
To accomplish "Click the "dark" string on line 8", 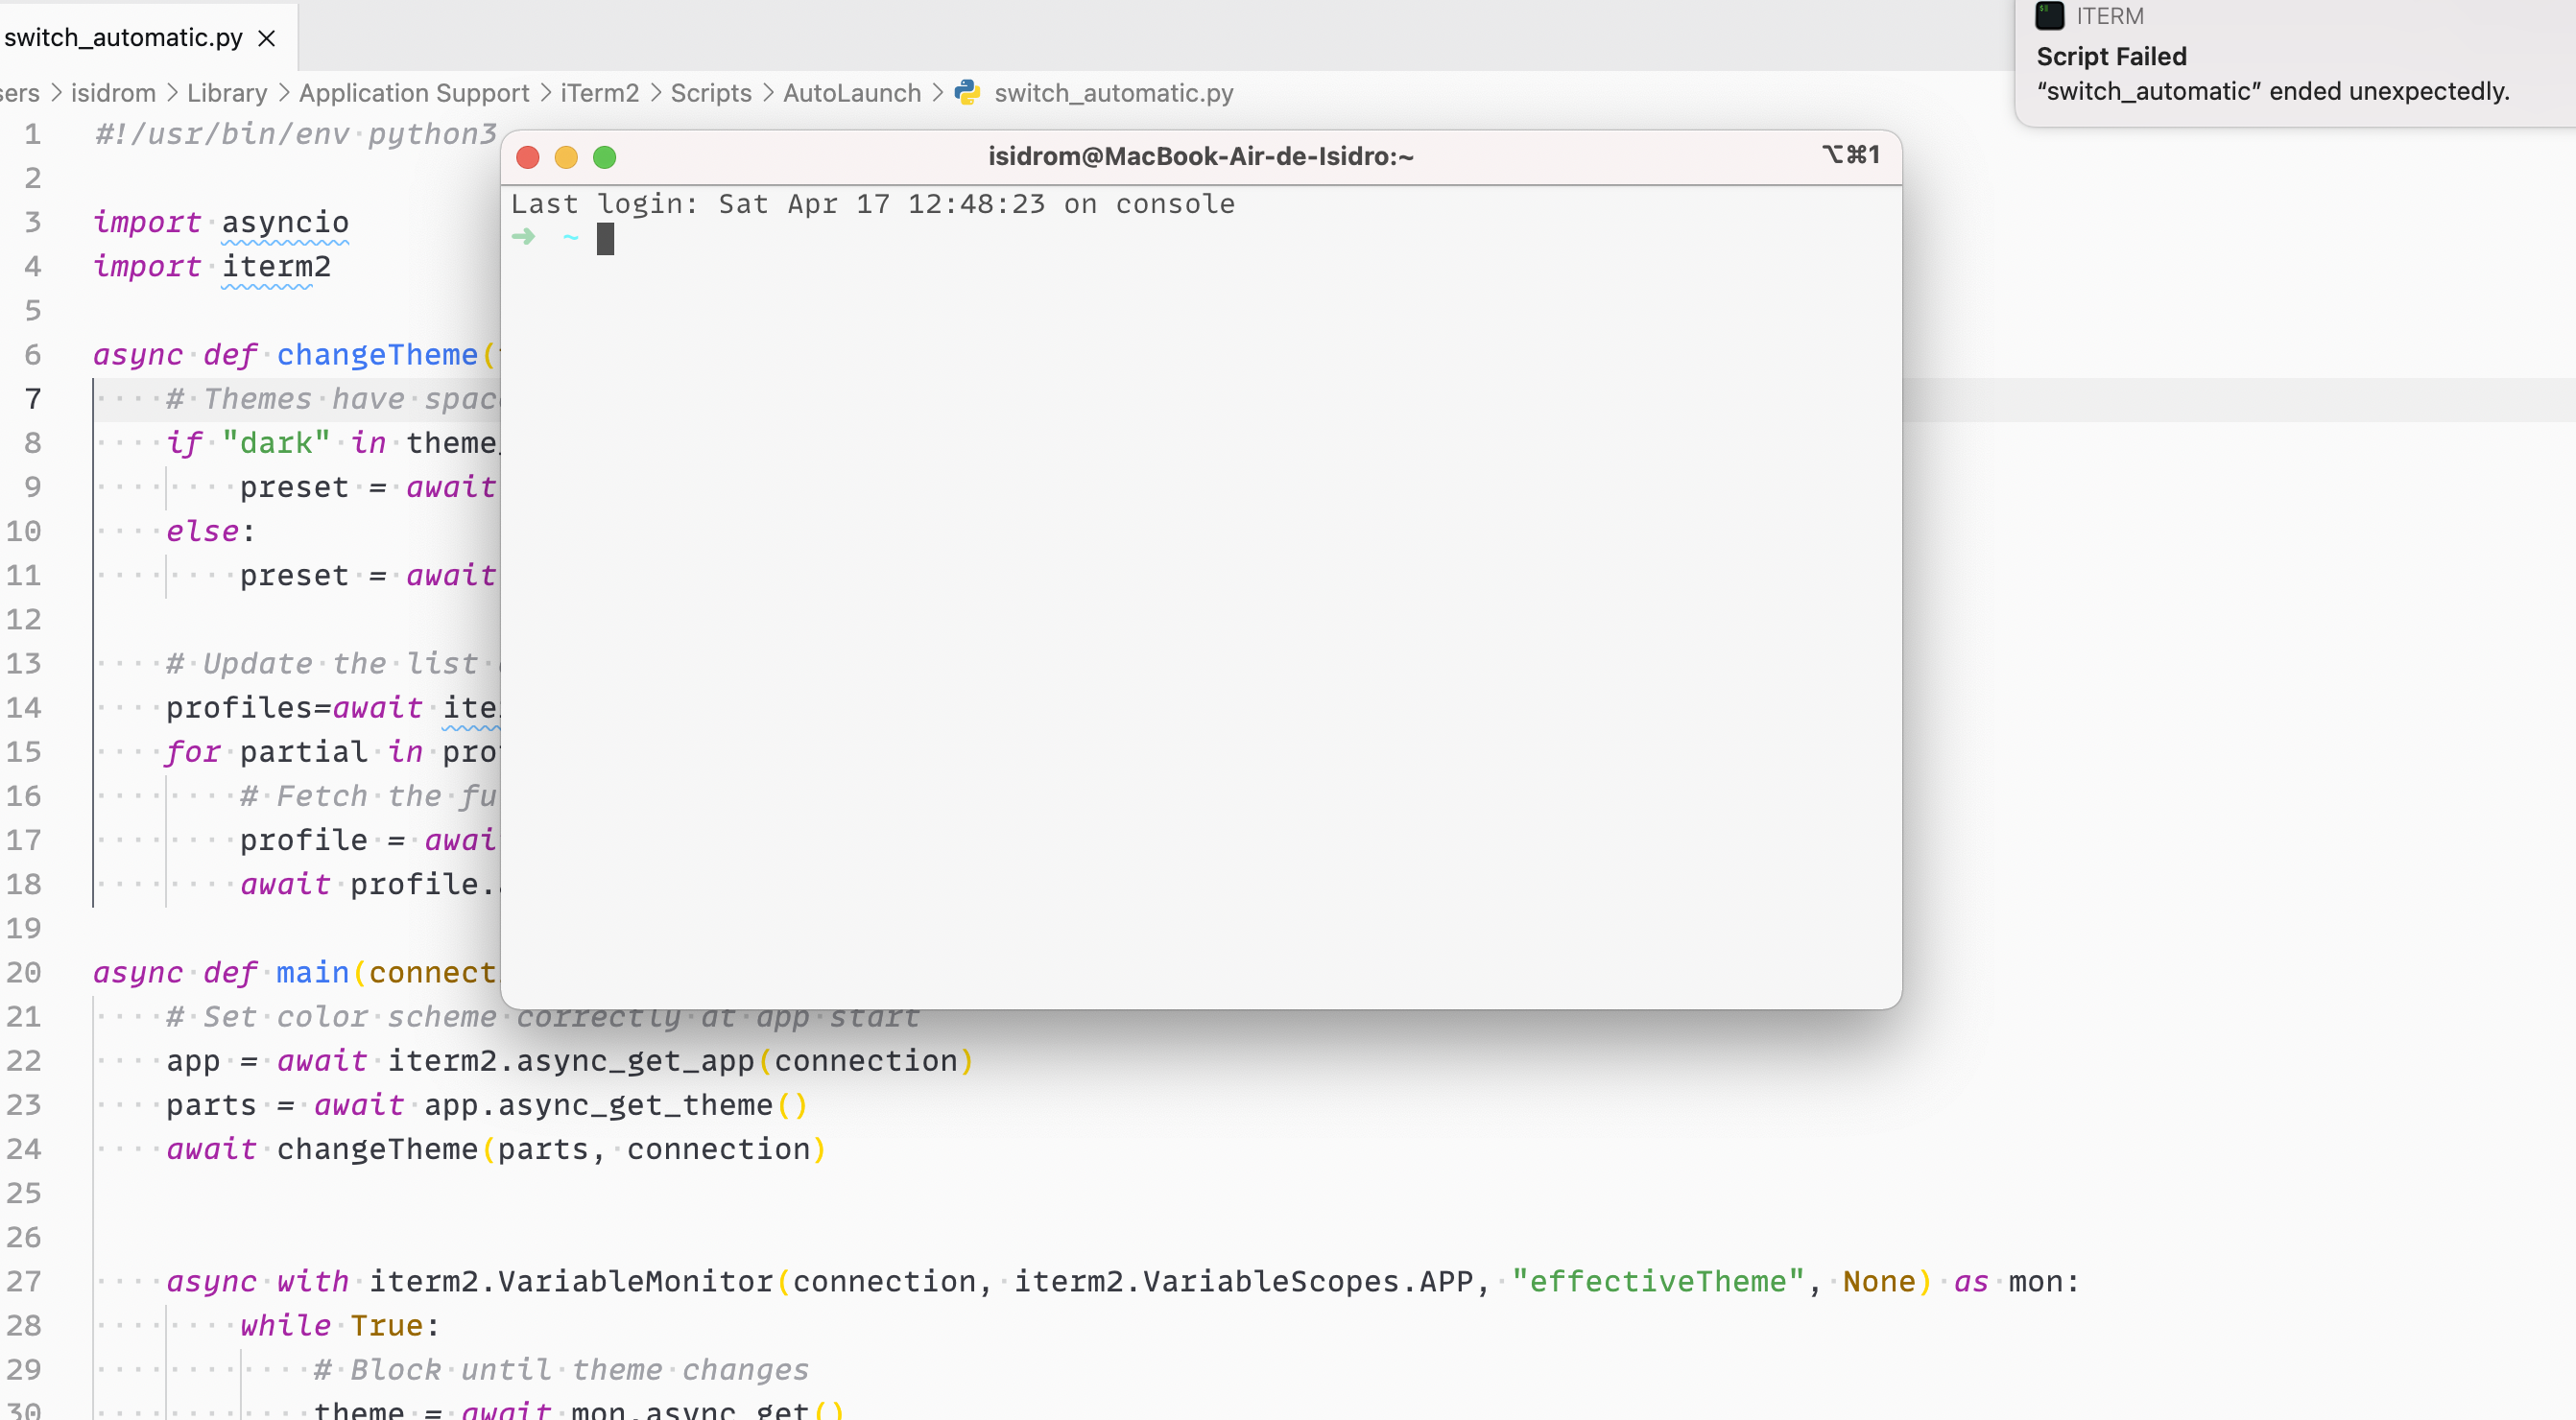I will 276,443.
